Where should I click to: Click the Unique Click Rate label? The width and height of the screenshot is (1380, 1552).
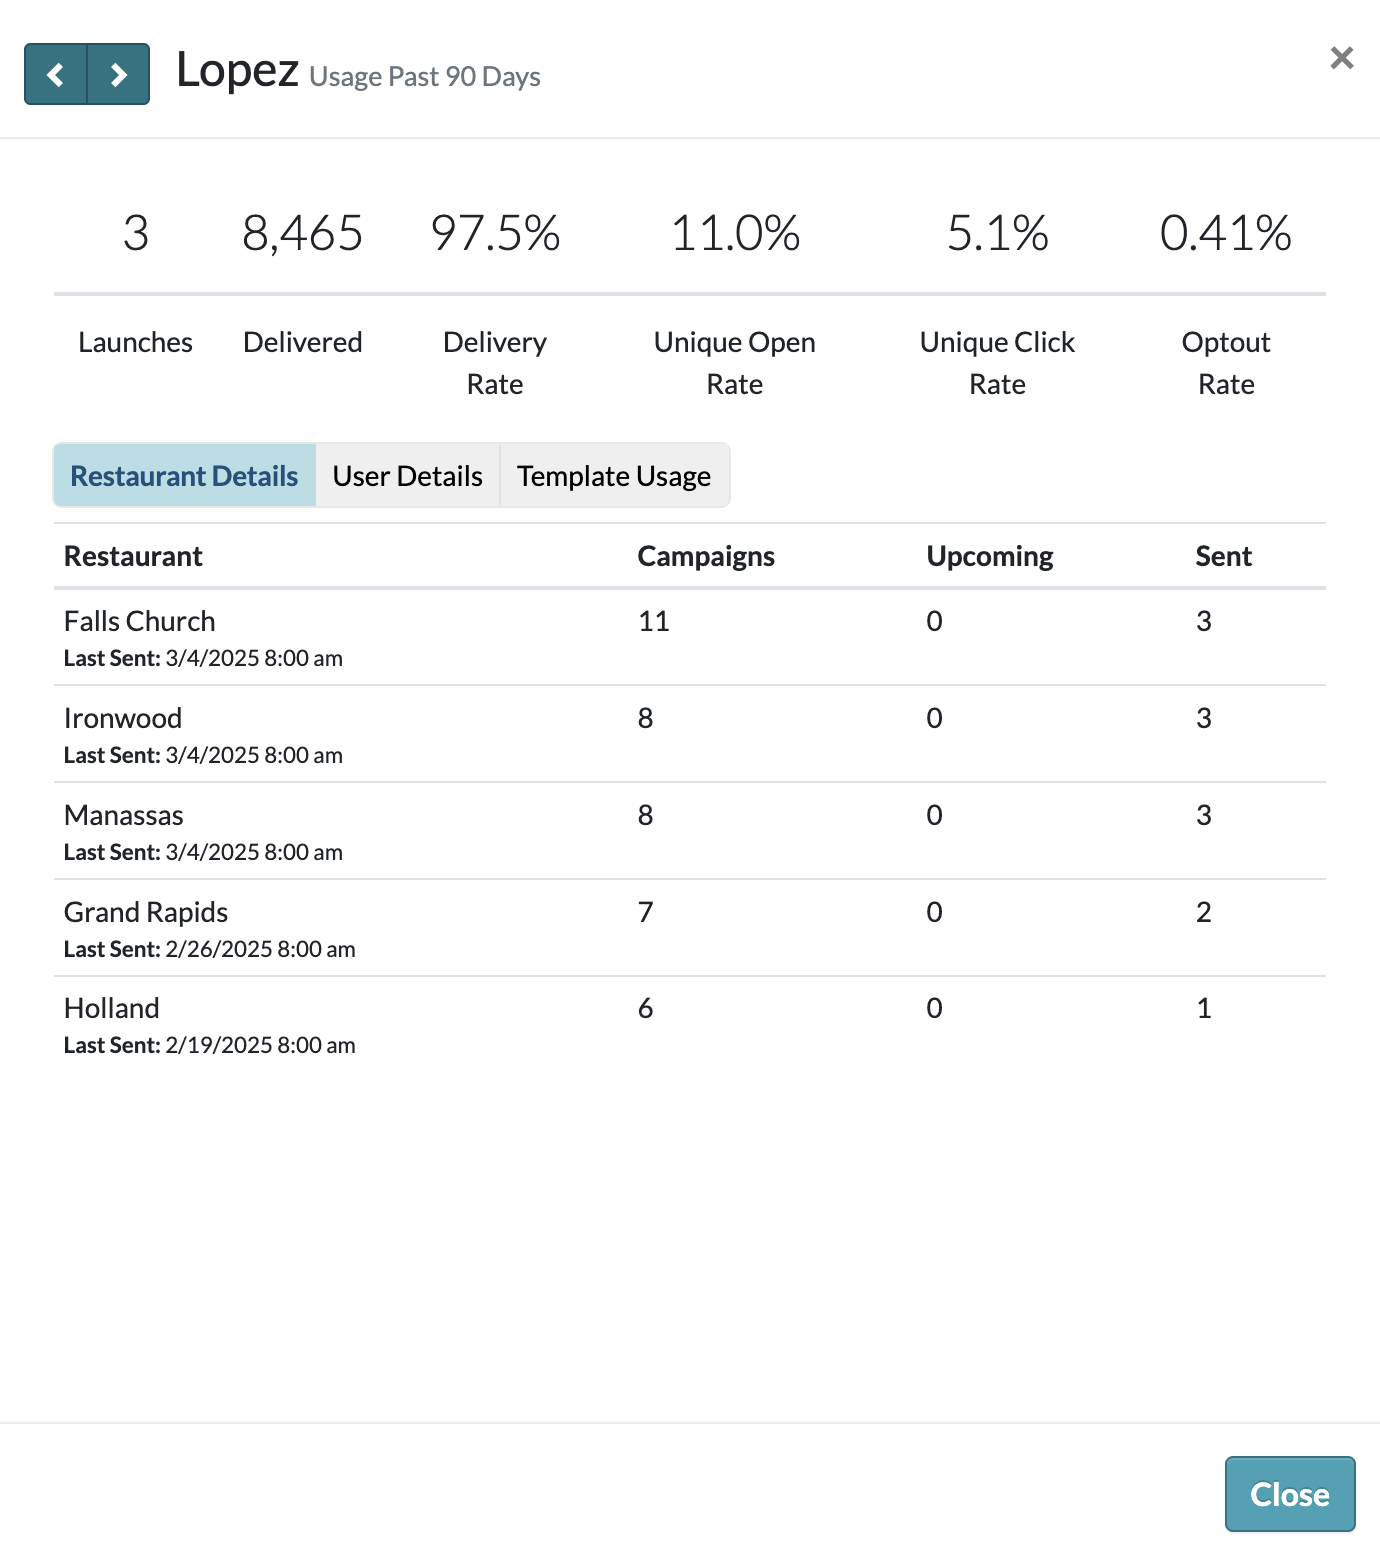998,363
